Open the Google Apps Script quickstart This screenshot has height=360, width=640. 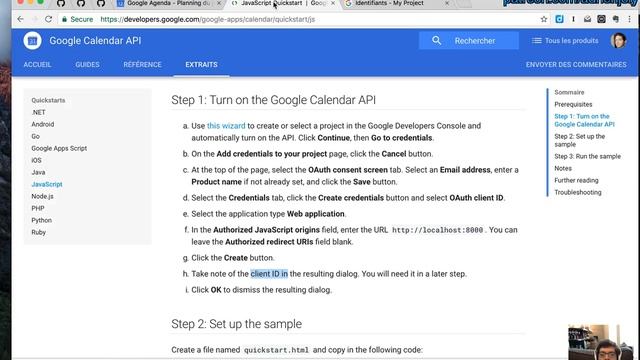[59, 148]
